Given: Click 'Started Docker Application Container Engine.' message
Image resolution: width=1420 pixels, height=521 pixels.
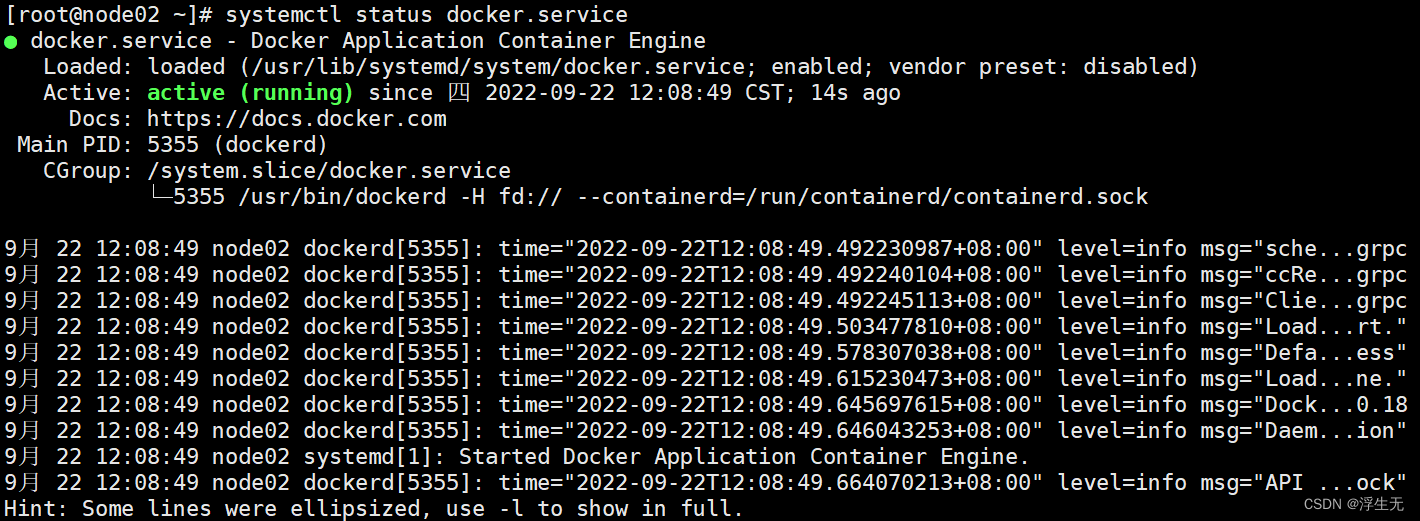Looking at the screenshot, I should click(745, 457).
